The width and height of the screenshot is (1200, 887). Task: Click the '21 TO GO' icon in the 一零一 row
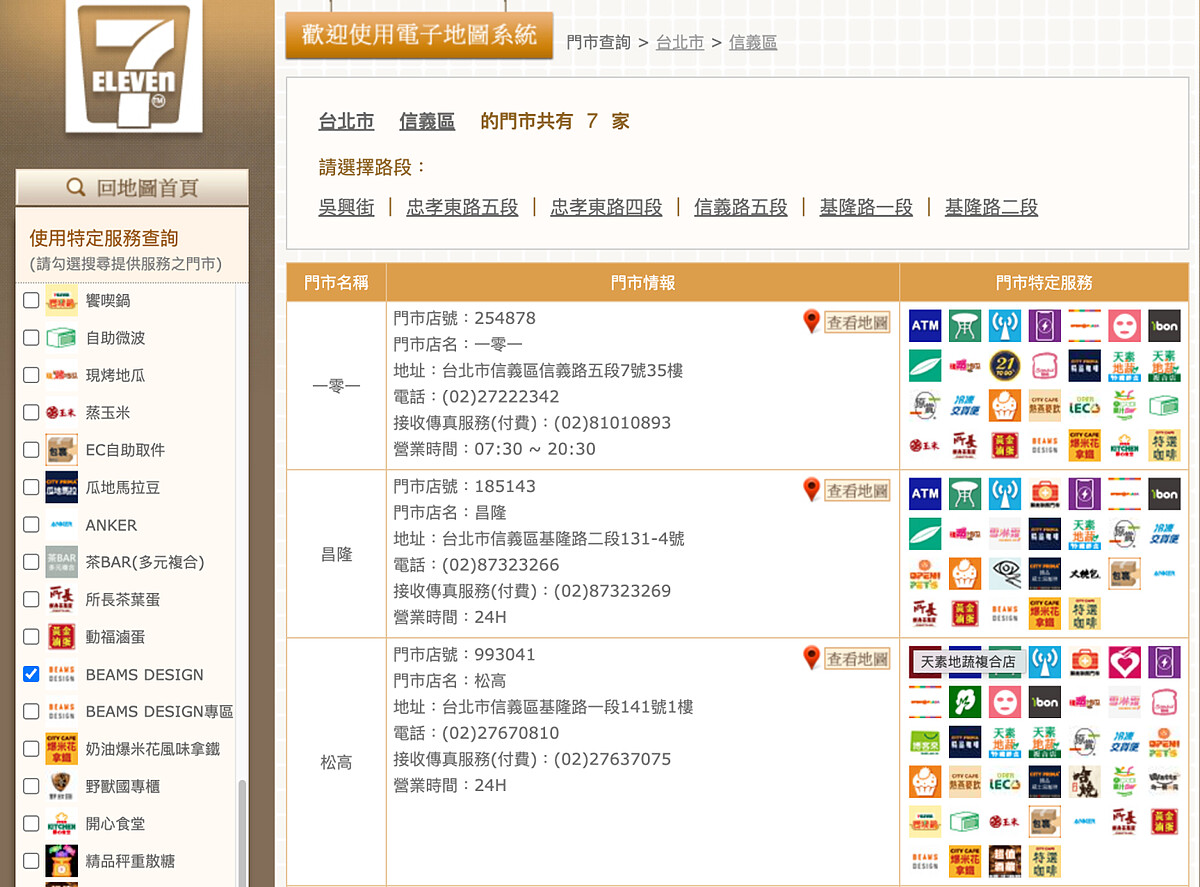pyautogui.click(x=1005, y=366)
